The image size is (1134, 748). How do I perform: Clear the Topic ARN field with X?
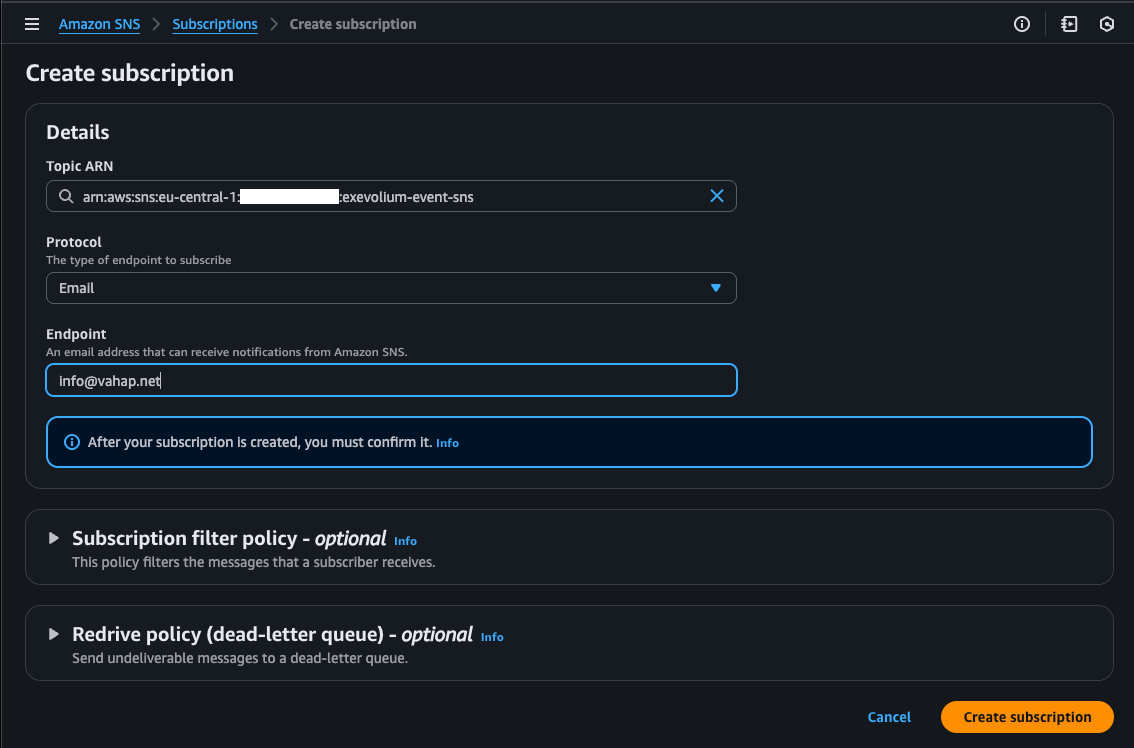pos(716,196)
